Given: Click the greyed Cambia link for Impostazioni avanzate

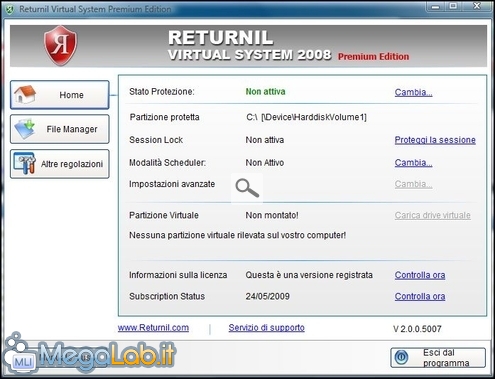Looking at the screenshot, I should [x=413, y=184].
